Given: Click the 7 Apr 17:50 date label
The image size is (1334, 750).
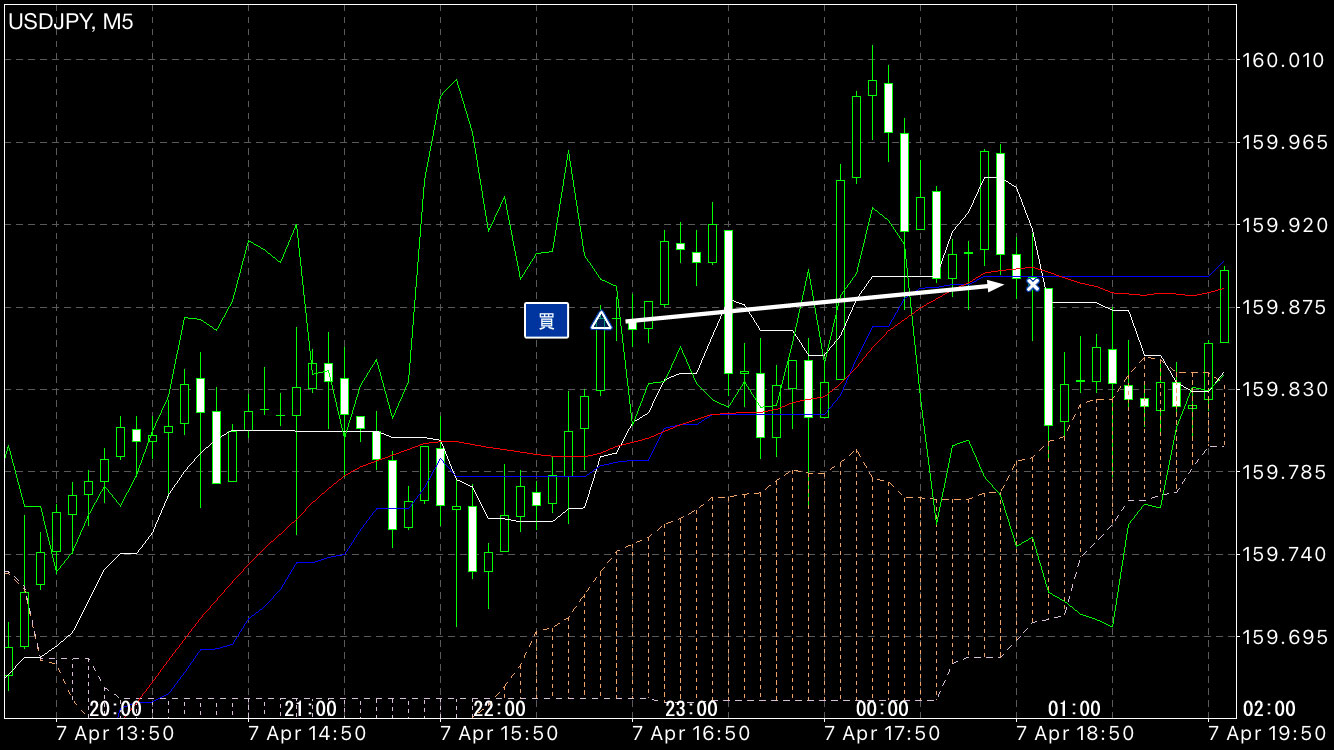Looking at the screenshot, I should pos(883,734).
